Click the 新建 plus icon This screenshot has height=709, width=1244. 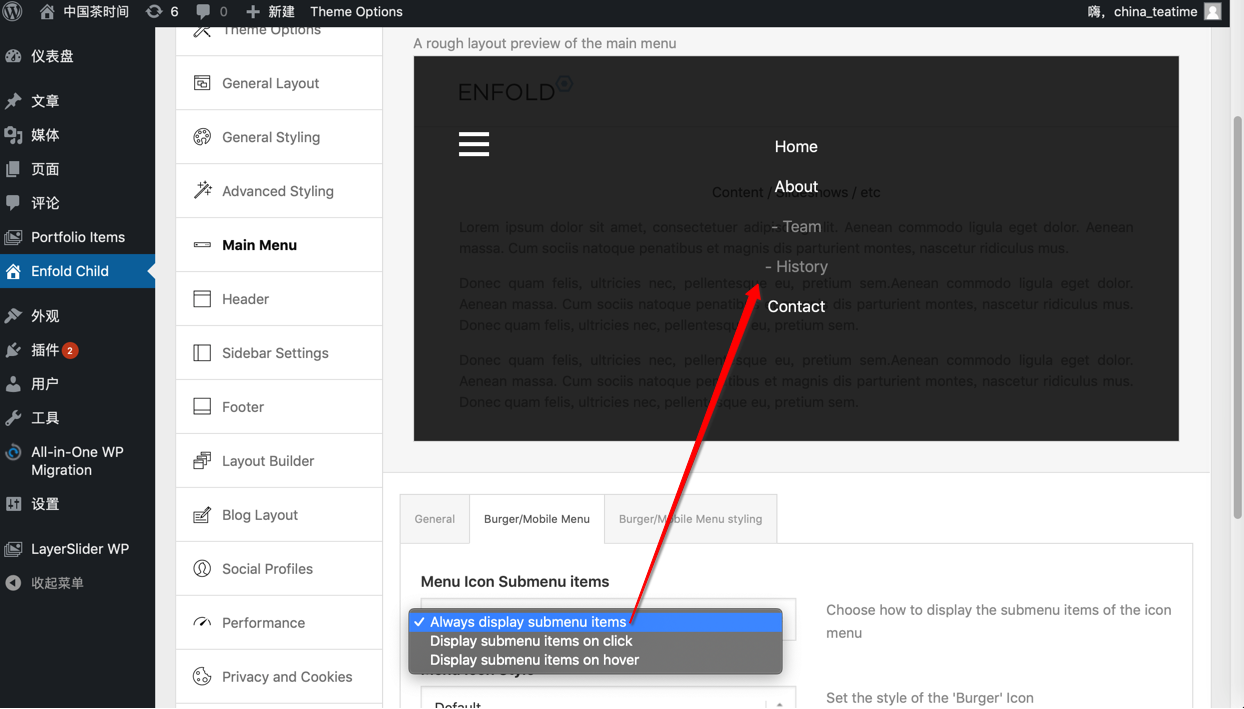253,12
